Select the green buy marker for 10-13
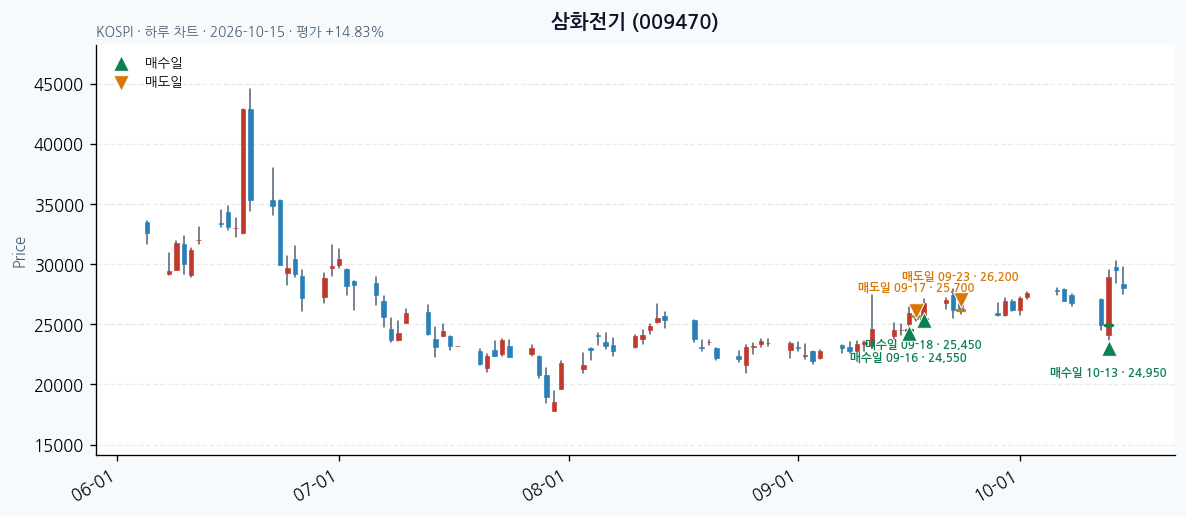 1109,349
